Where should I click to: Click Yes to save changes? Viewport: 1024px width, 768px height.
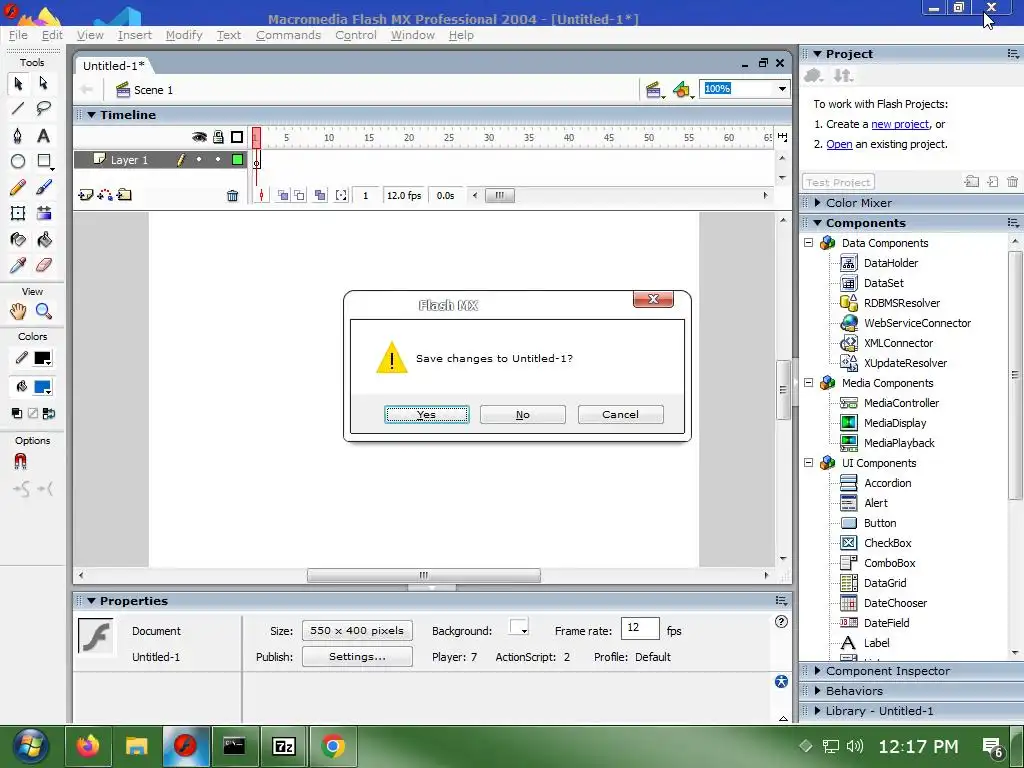(426, 415)
